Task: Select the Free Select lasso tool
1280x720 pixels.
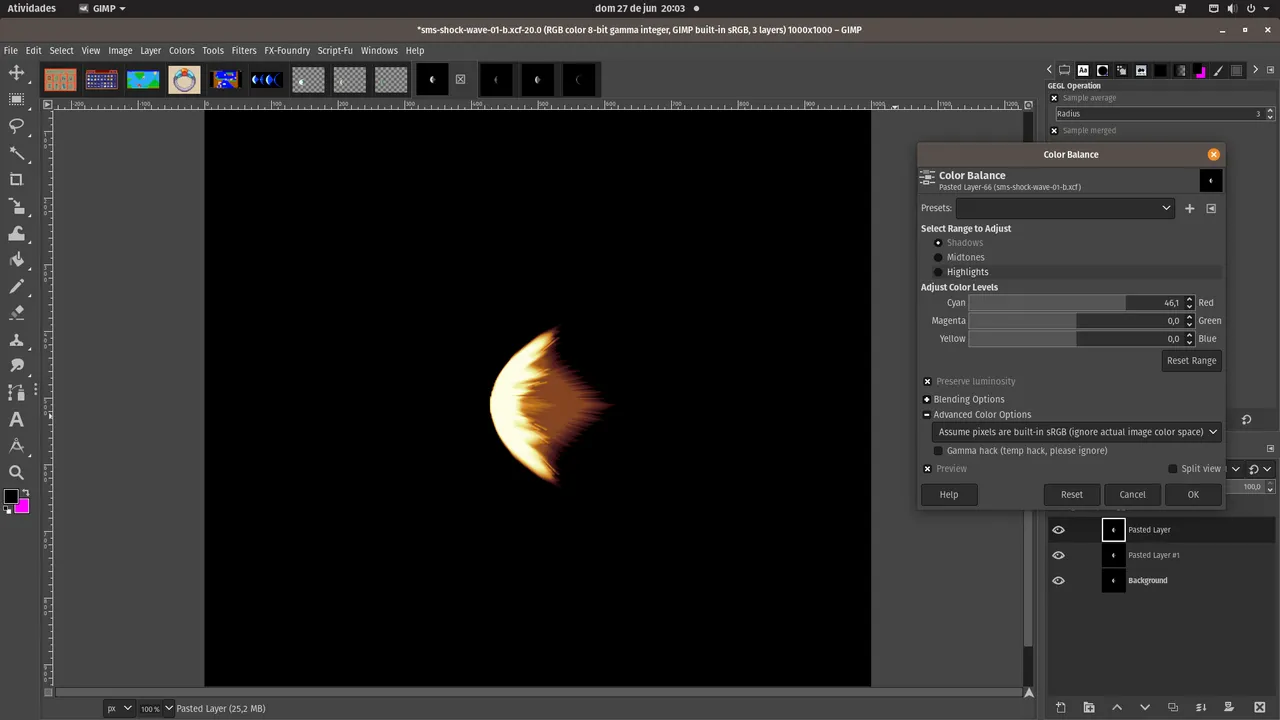Action: pyautogui.click(x=17, y=126)
